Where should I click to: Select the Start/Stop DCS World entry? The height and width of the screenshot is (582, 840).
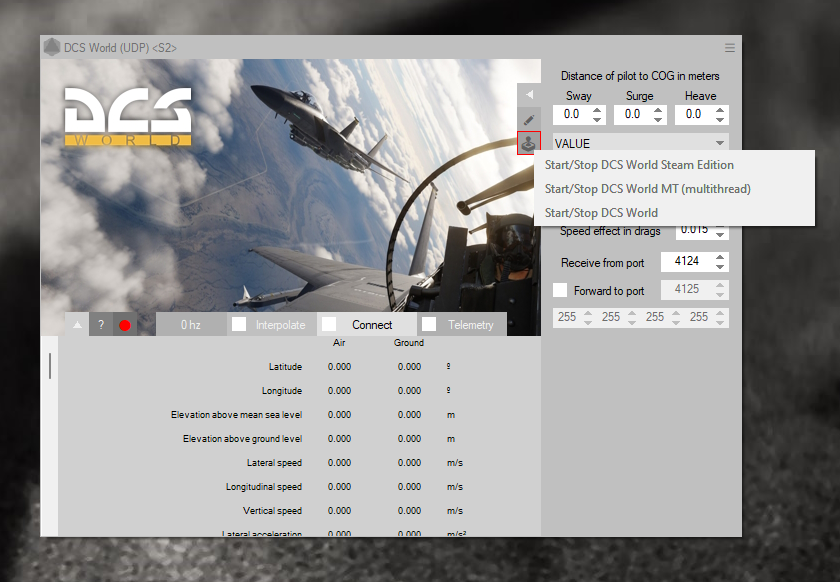[x=601, y=213]
